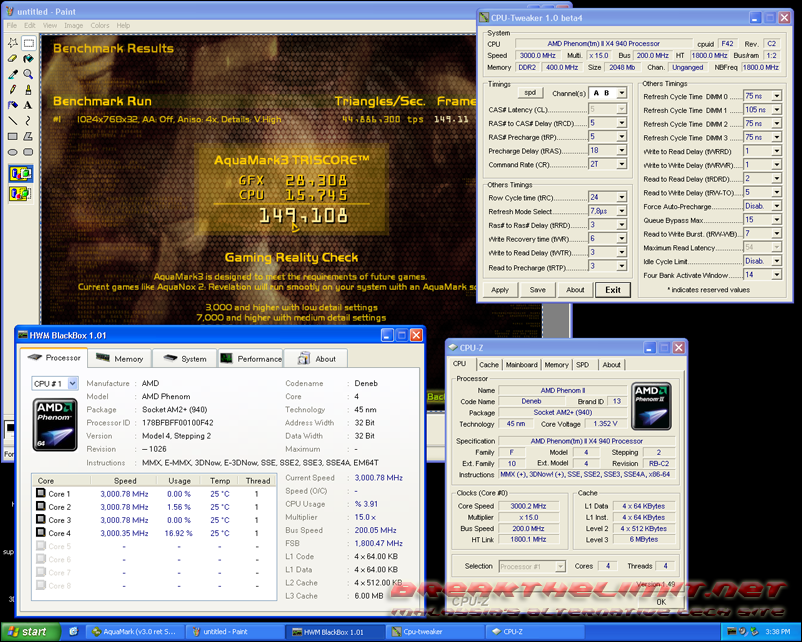802x642 pixels.
Task: Select the Rectangle shape tool in Paint
Action: [13, 137]
